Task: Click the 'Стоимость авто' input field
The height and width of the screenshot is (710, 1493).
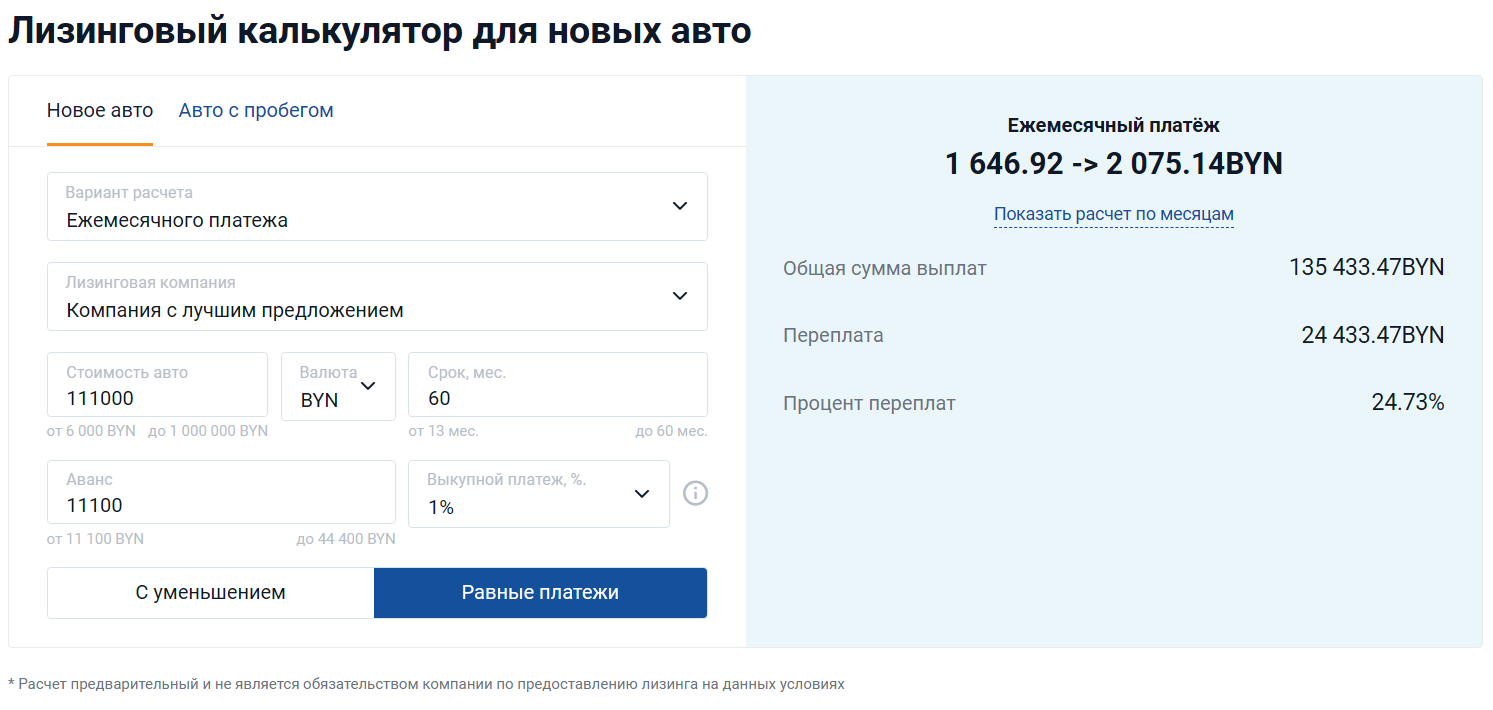Action: click(x=157, y=398)
